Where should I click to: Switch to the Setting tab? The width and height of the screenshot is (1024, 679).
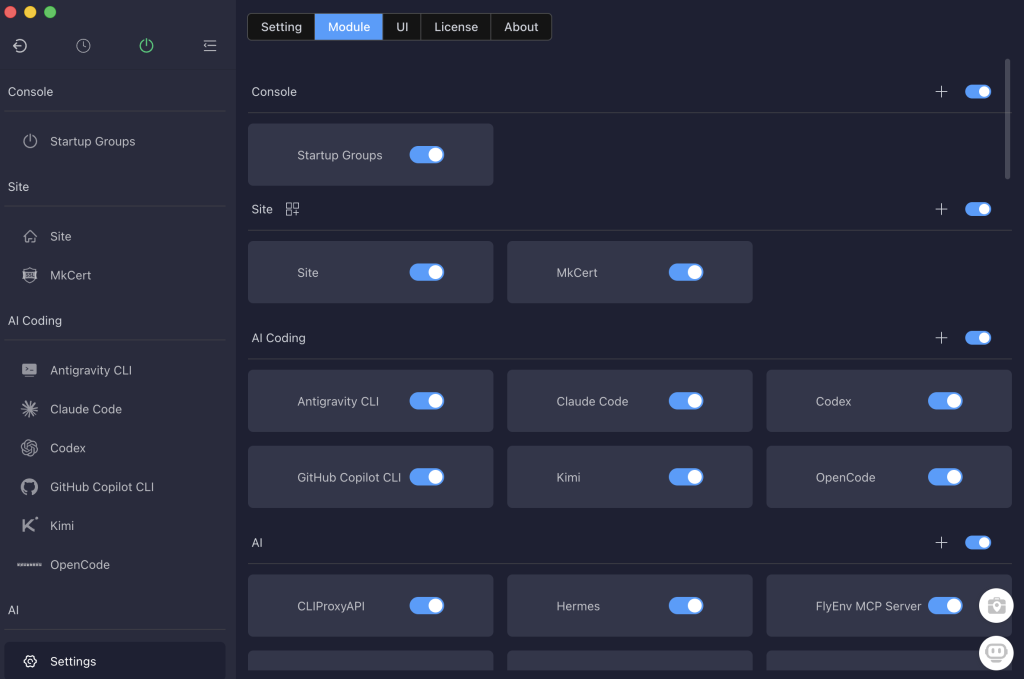tap(281, 27)
